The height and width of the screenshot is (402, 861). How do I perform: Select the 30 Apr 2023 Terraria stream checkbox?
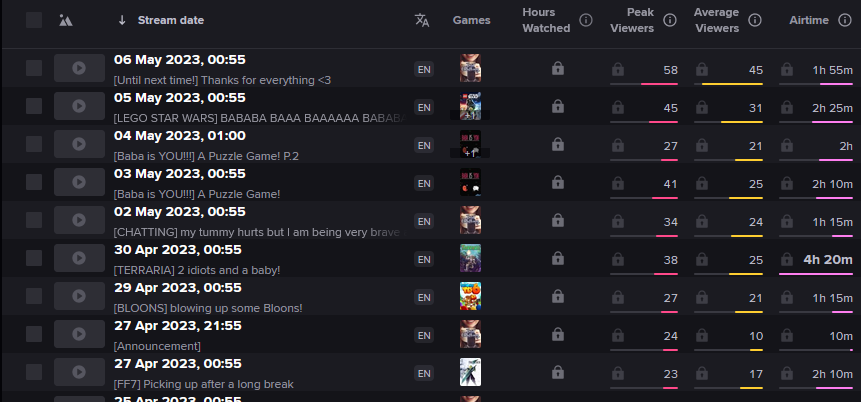tap(34, 258)
